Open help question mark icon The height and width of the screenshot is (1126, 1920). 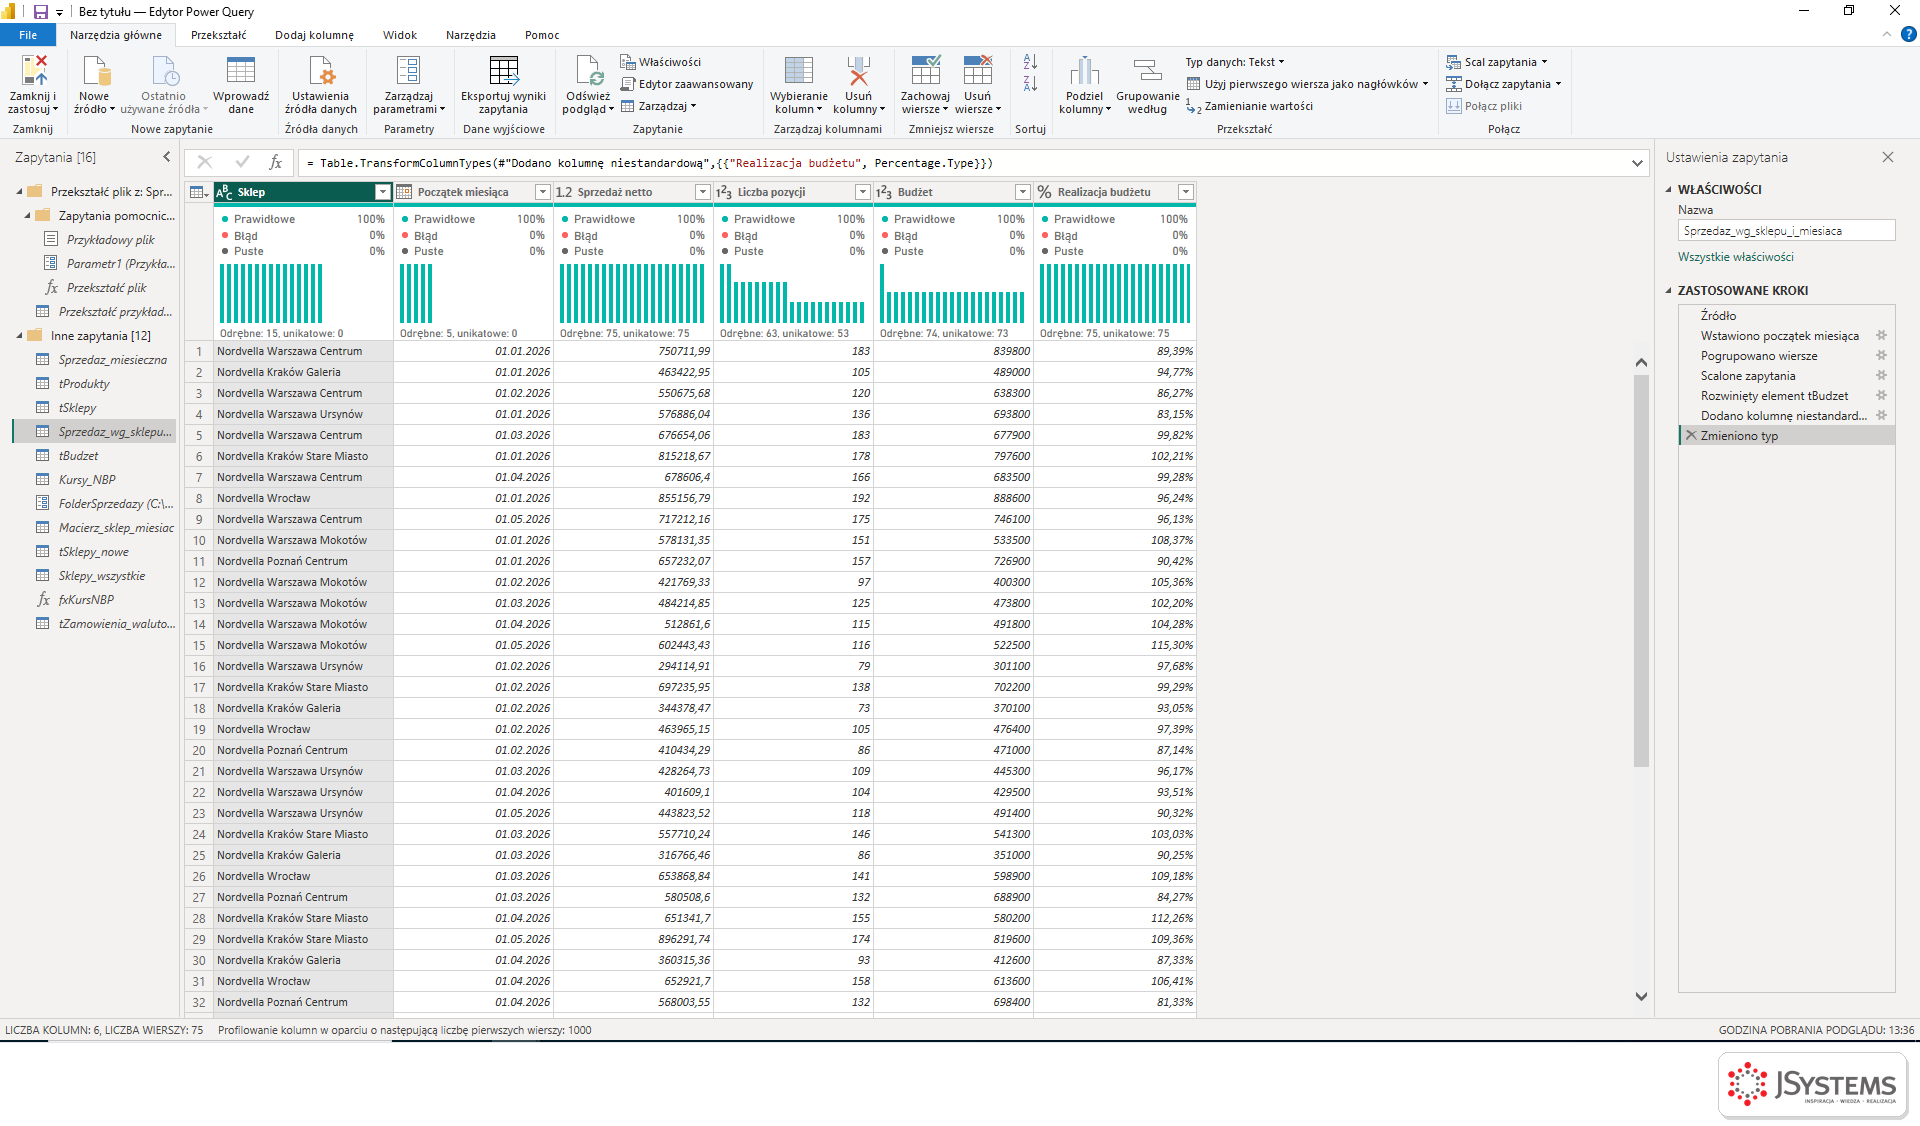click(x=1908, y=34)
